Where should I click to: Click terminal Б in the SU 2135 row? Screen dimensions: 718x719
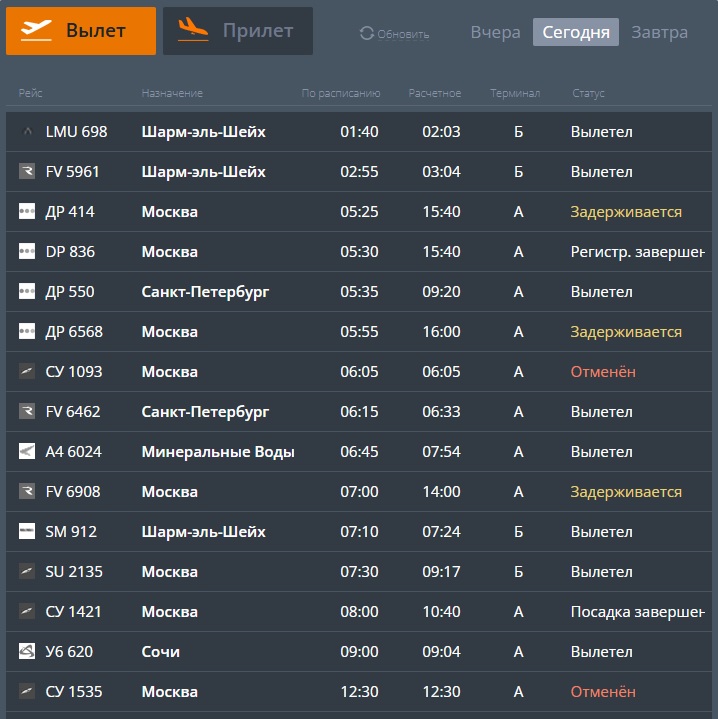(519, 571)
